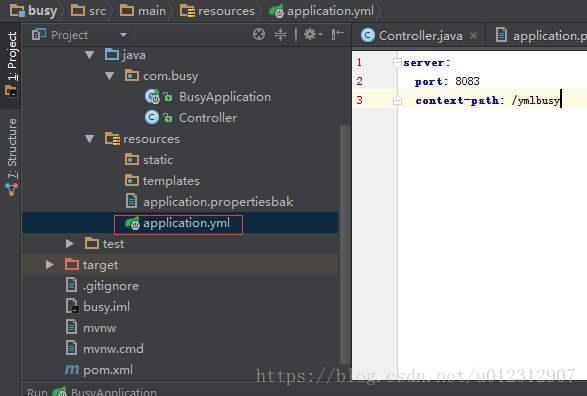
Task: Click the pom.xml Maven m icon
Action: point(72,370)
